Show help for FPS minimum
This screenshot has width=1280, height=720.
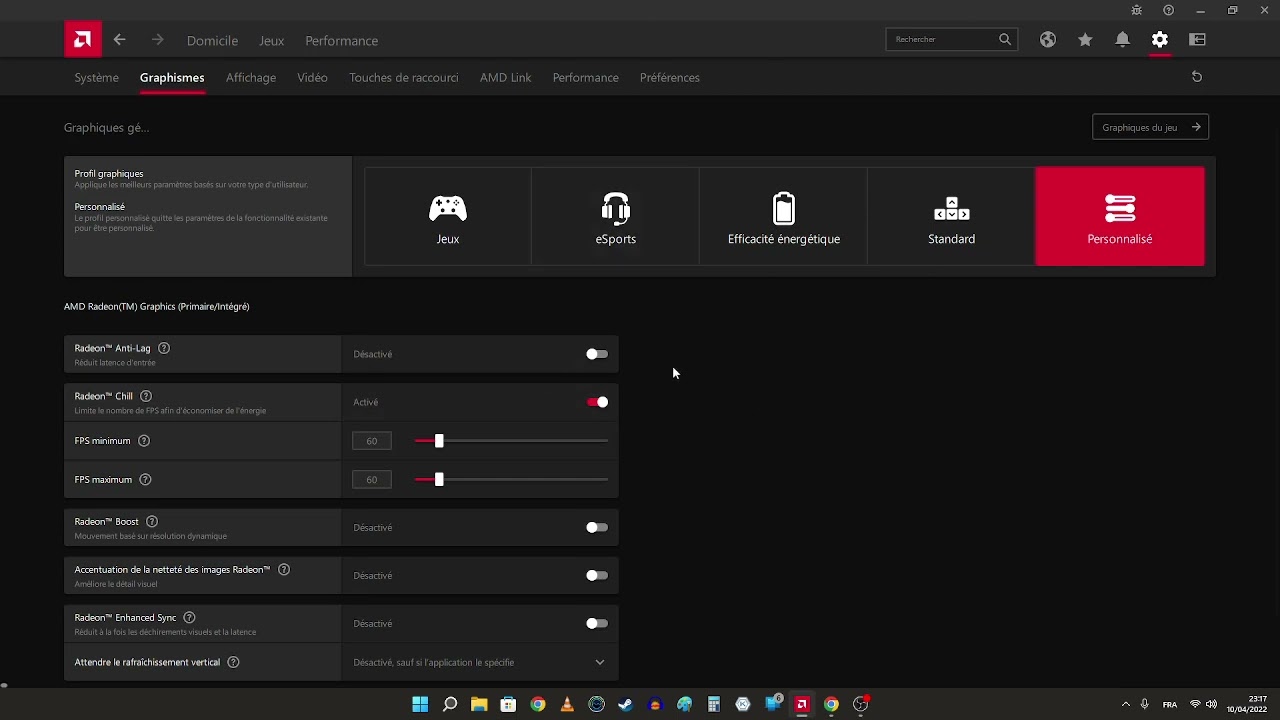click(144, 441)
